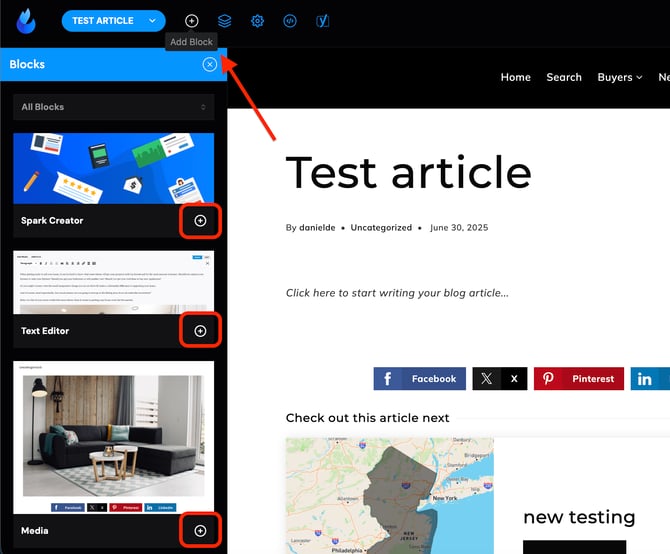Image resolution: width=670 pixels, height=554 pixels.
Task: Click the Add Block plus icon in toolbar
Action: point(192,21)
